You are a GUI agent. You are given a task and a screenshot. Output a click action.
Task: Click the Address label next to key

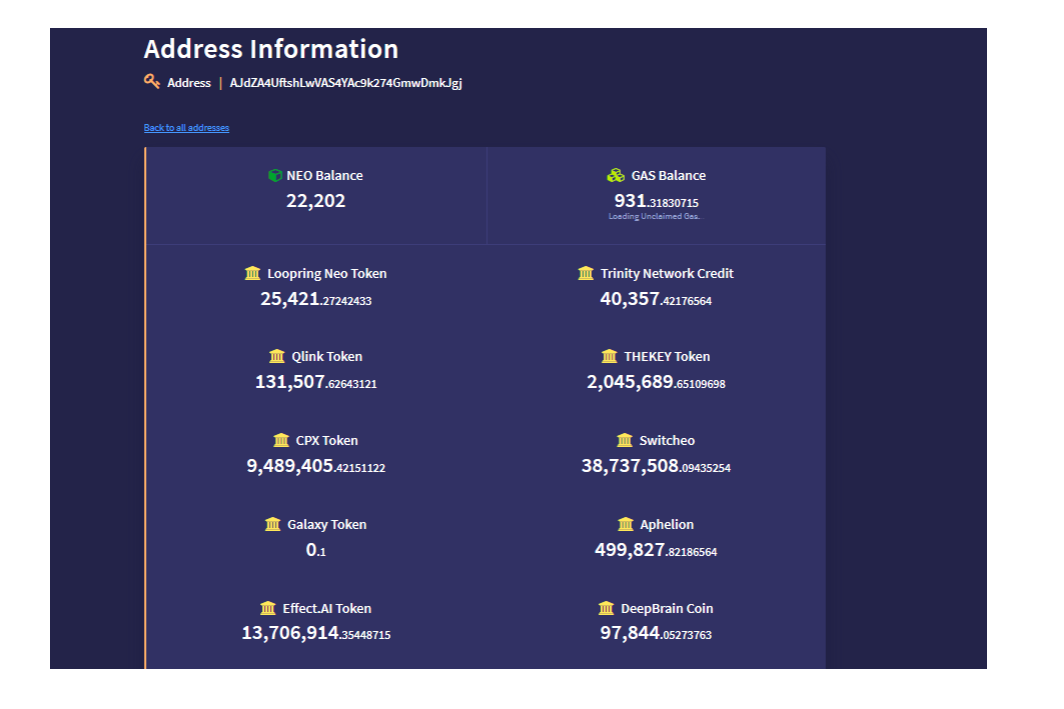pos(189,83)
